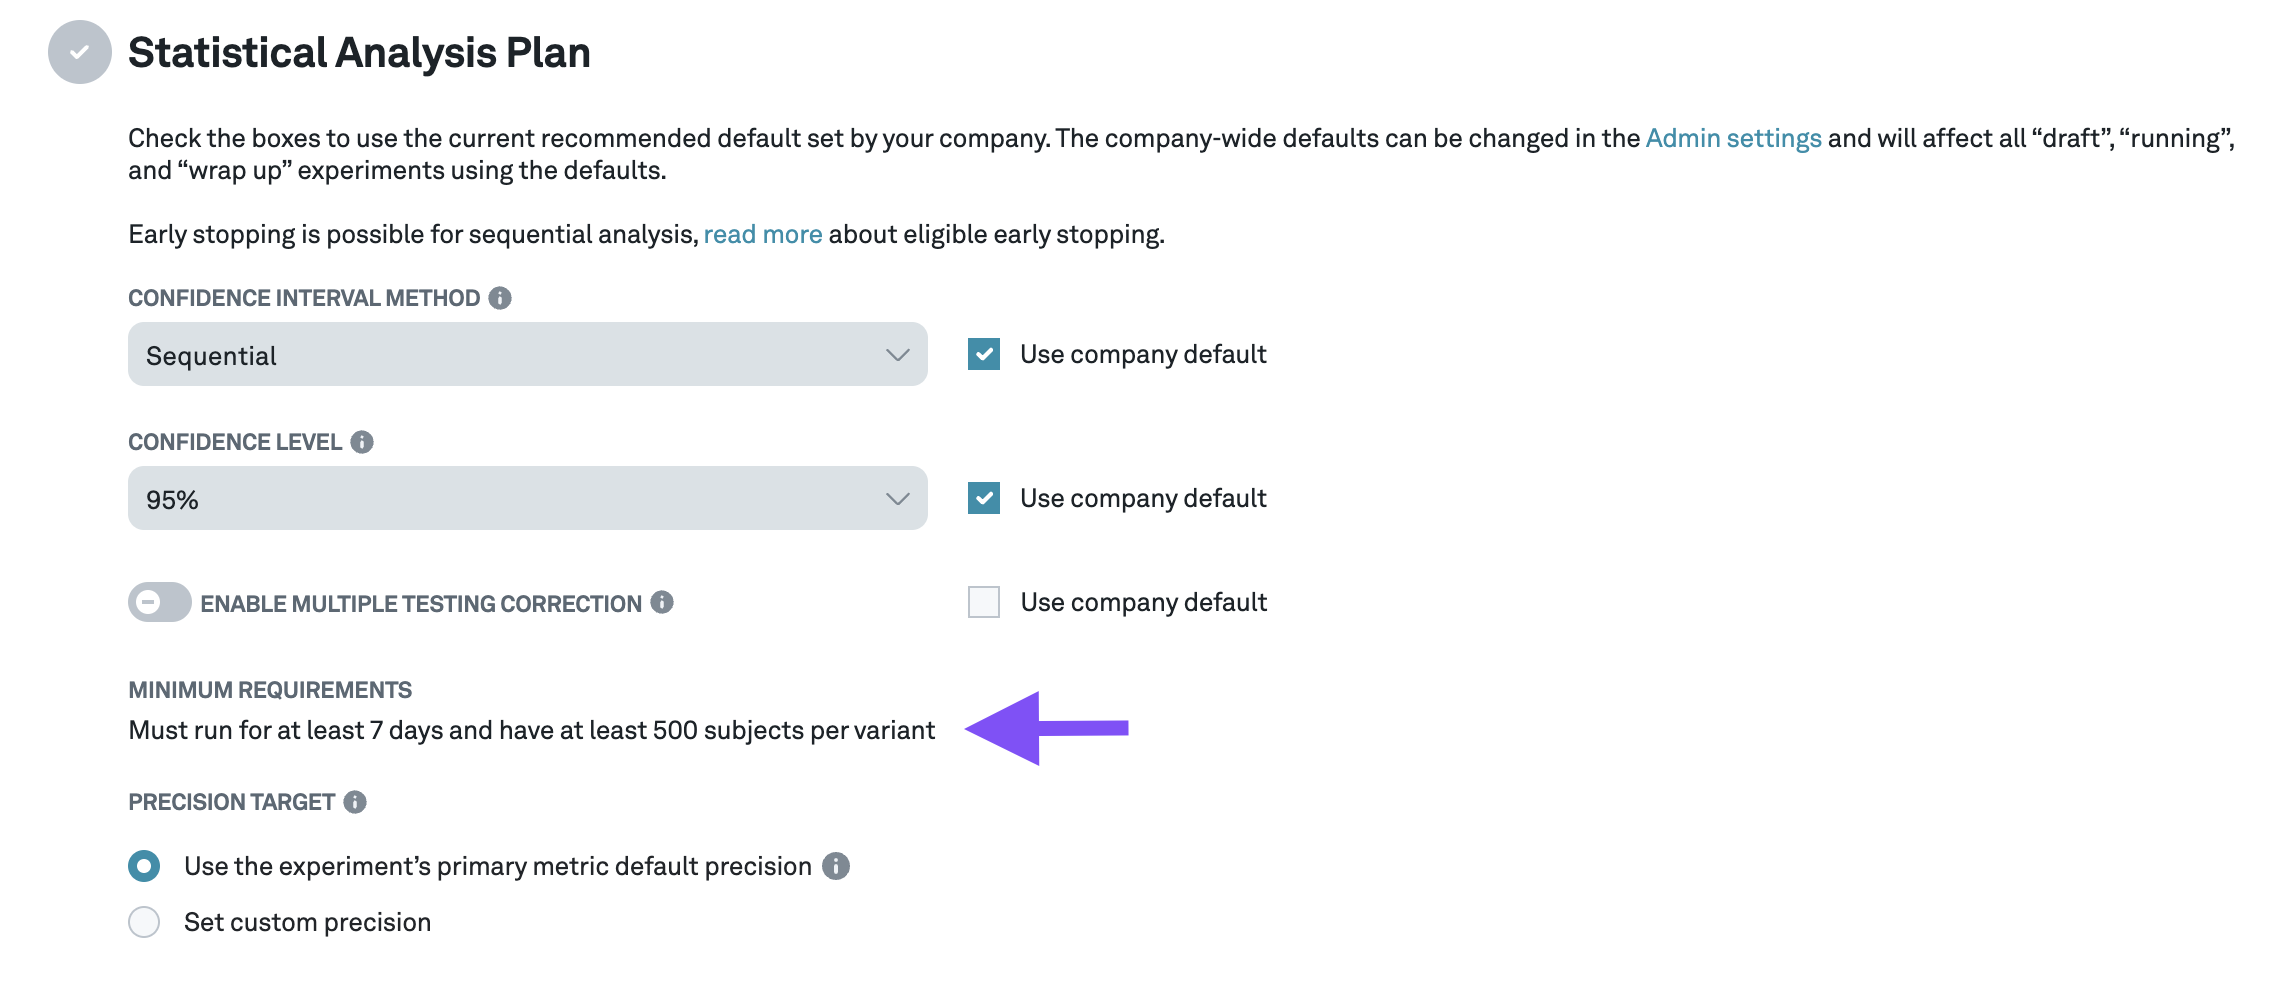Click the Confidence Level info icon

[x=362, y=442]
